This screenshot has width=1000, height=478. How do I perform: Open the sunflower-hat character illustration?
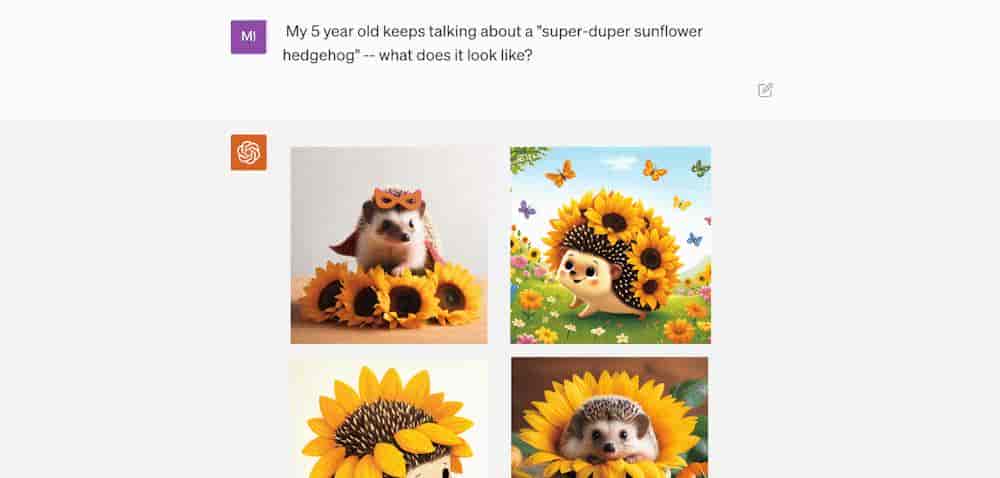point(389,418)
